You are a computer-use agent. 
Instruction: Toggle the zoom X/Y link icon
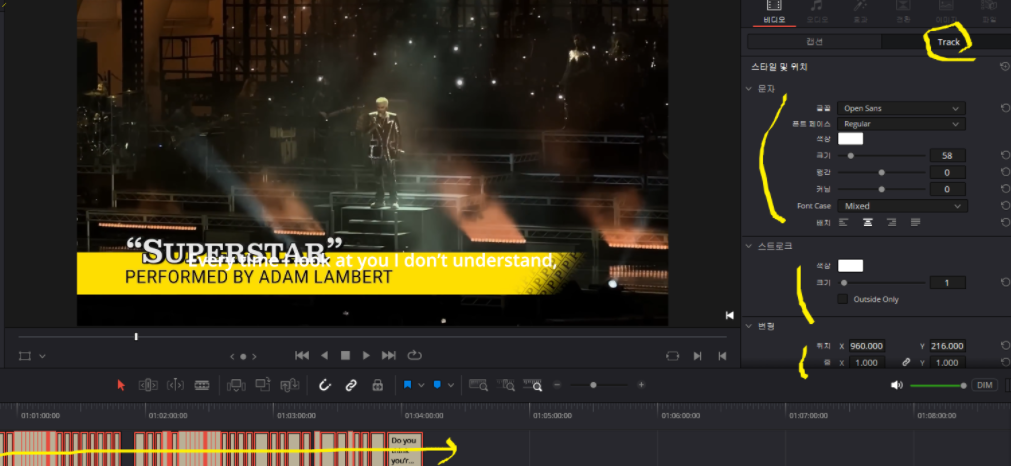(x=906, y=362)
